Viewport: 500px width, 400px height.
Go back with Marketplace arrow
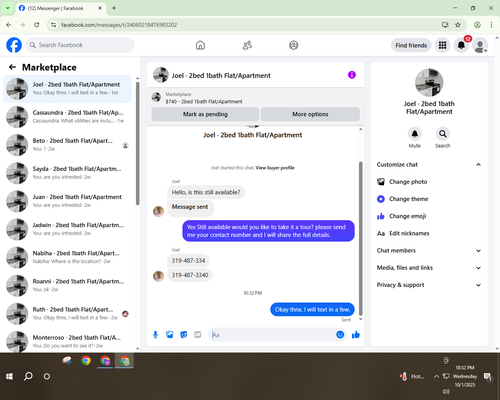coord(12,67)
